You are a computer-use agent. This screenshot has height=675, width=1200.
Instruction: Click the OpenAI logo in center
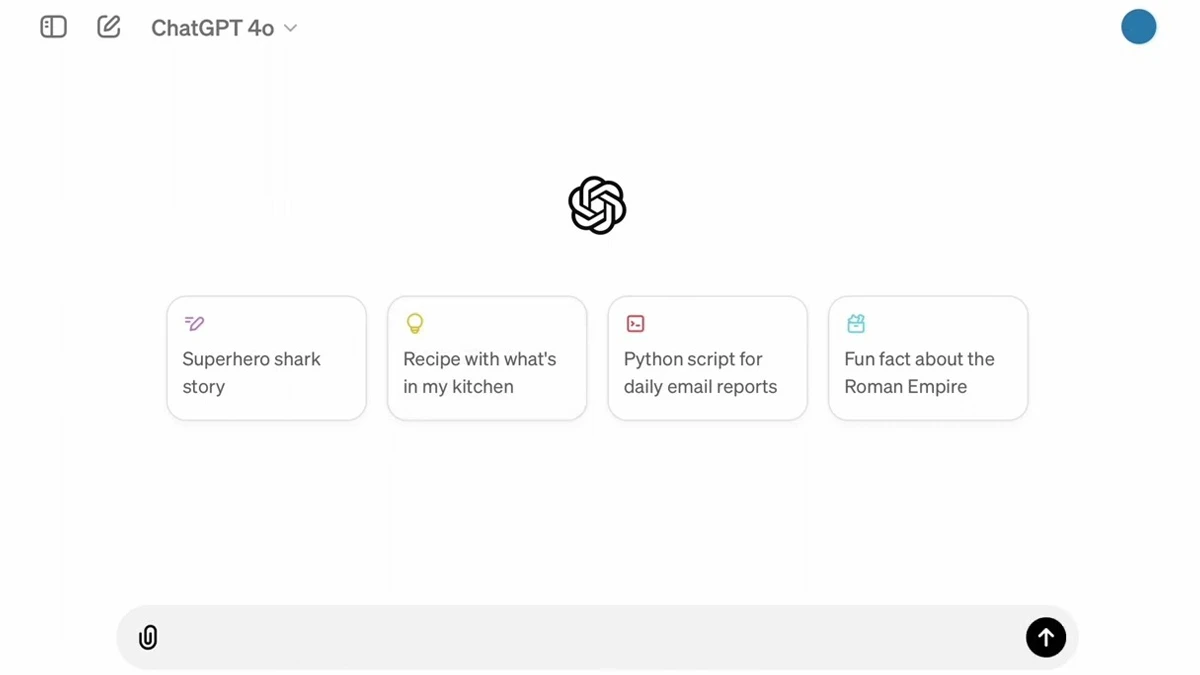597,205
